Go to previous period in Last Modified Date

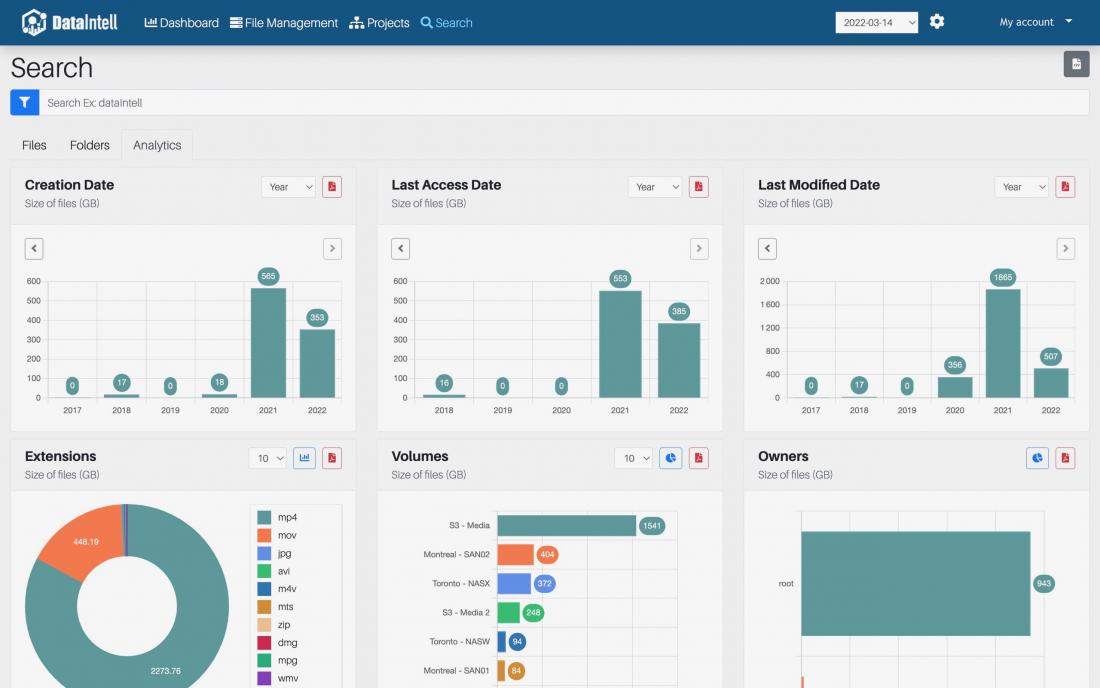767,249
